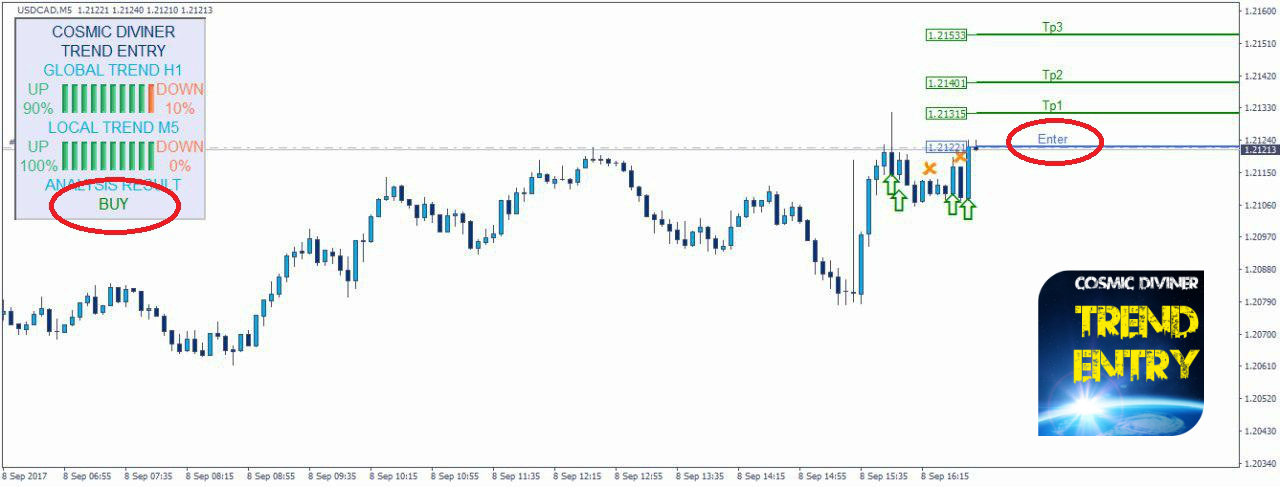Screen dimensions: 1280x487
Task: Select the Tp3 label
Action: [1052, 27]
